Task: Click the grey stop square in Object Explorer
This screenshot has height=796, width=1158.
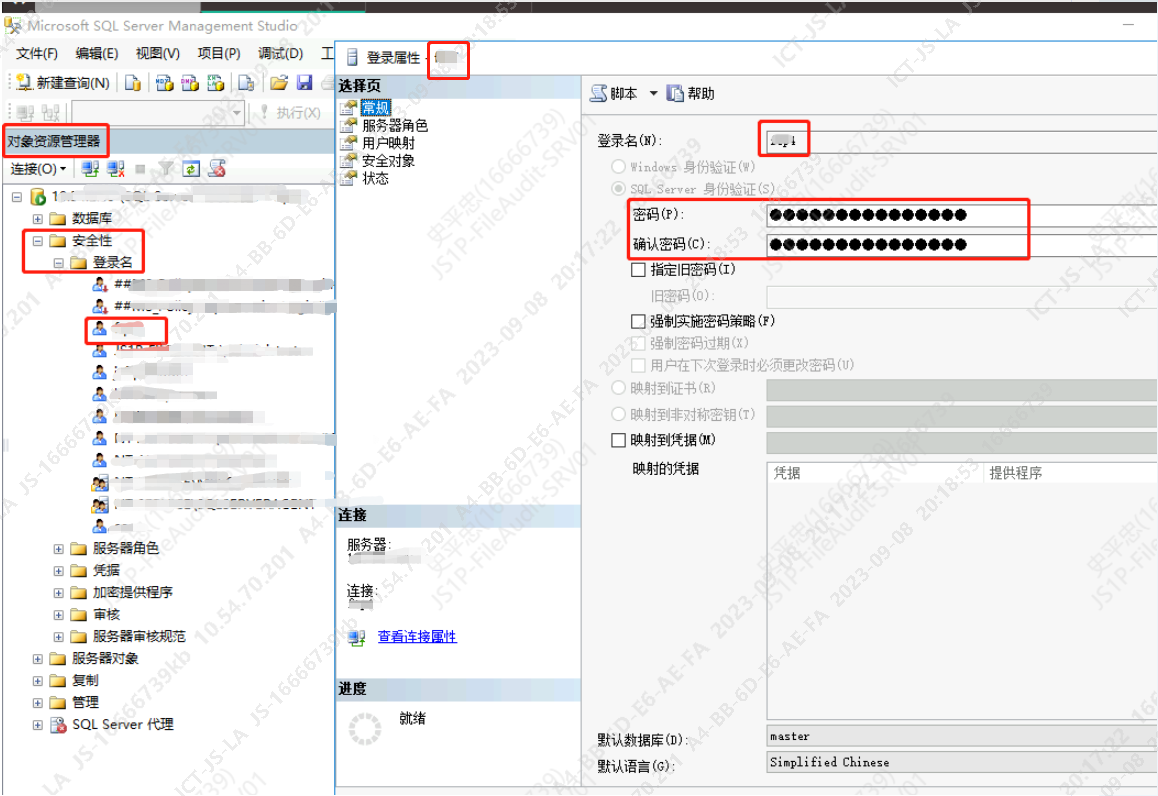Action: point(140,169)
